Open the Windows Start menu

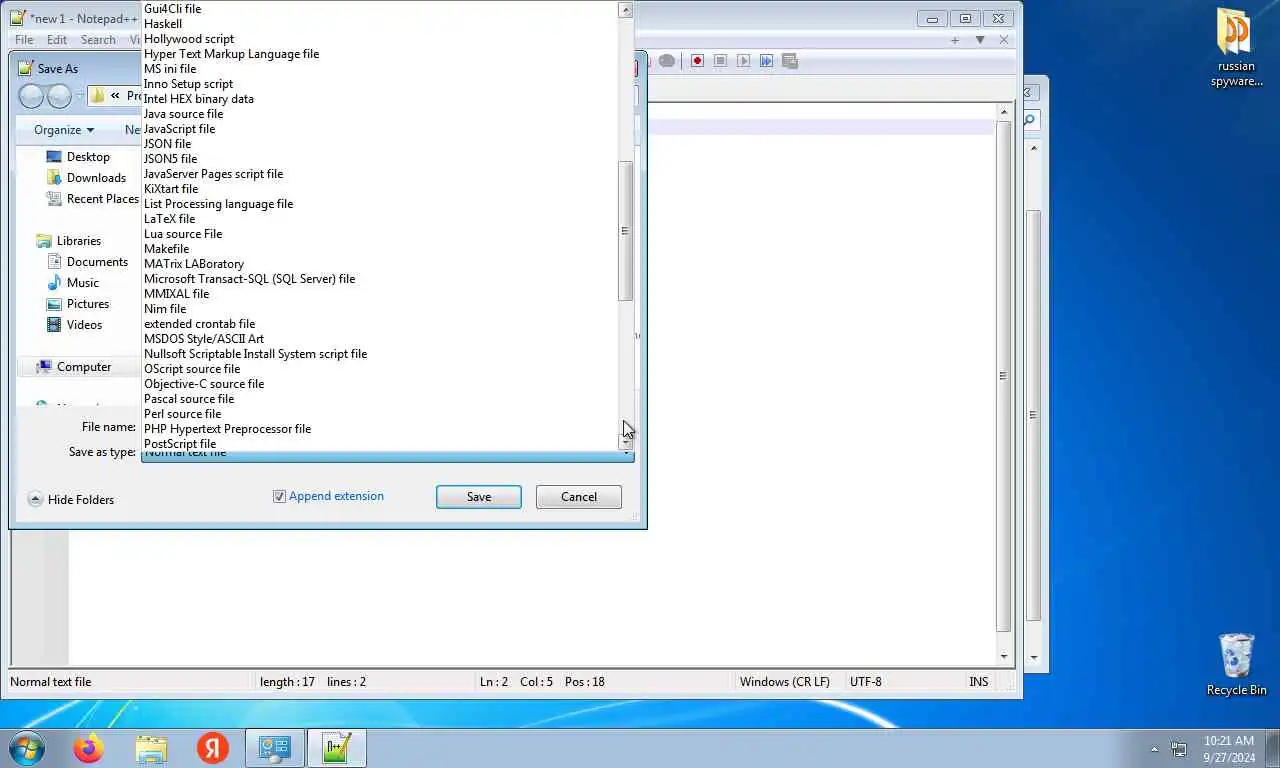(x=27, y=748)
